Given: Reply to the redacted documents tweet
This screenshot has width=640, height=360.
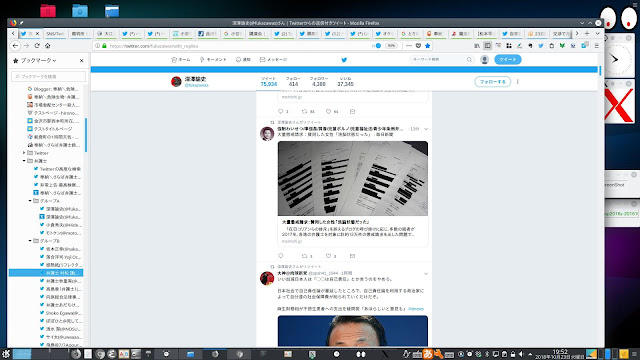Looking at the screenshot, I should pyautogui.click(x=280, y=256).
